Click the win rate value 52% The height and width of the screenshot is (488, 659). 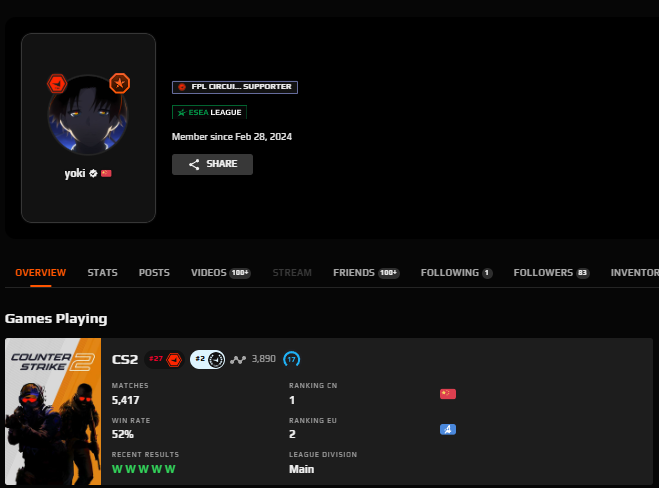123,434
